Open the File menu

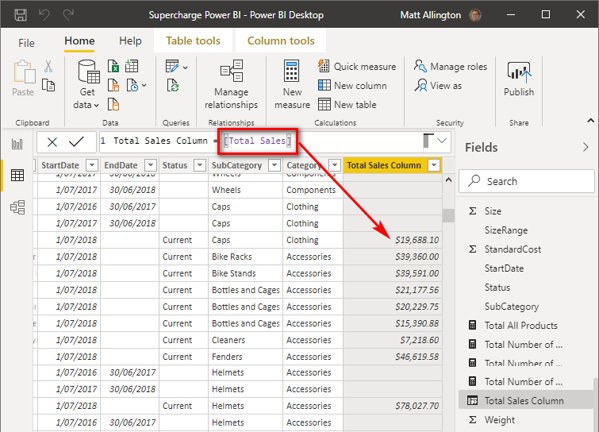point(26,43)
